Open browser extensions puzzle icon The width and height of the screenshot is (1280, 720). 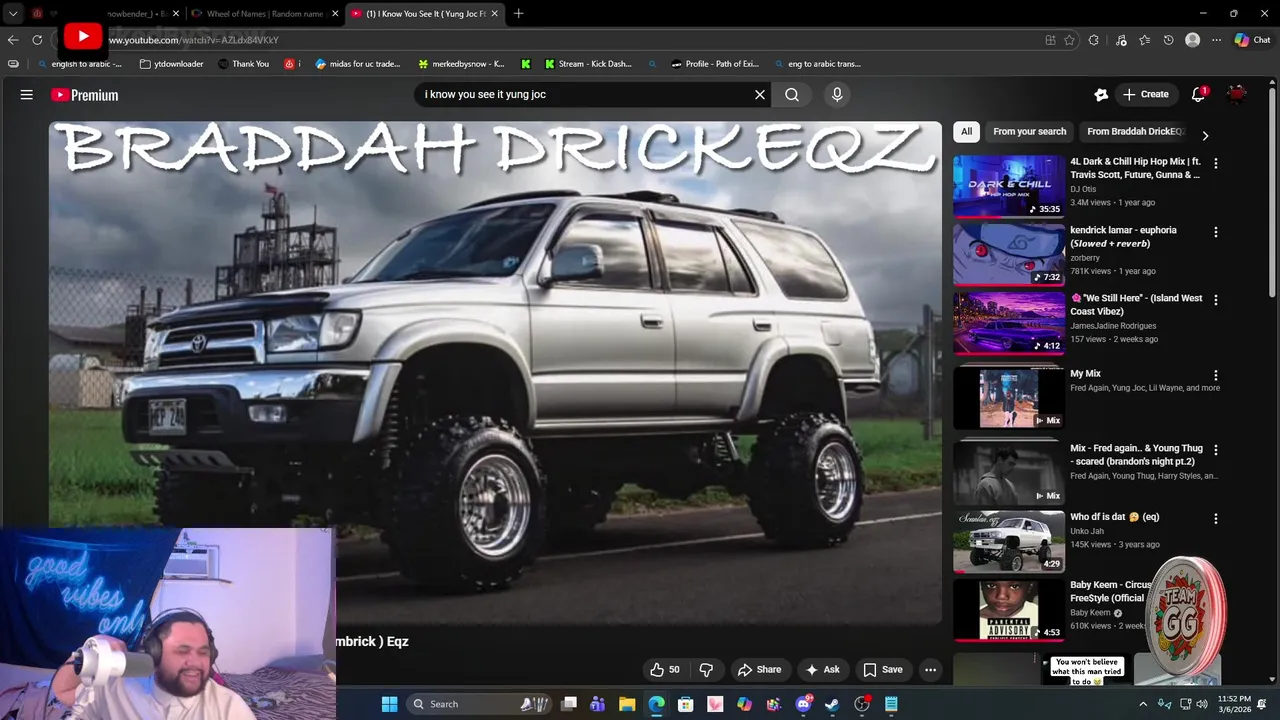pos(1094,40)
